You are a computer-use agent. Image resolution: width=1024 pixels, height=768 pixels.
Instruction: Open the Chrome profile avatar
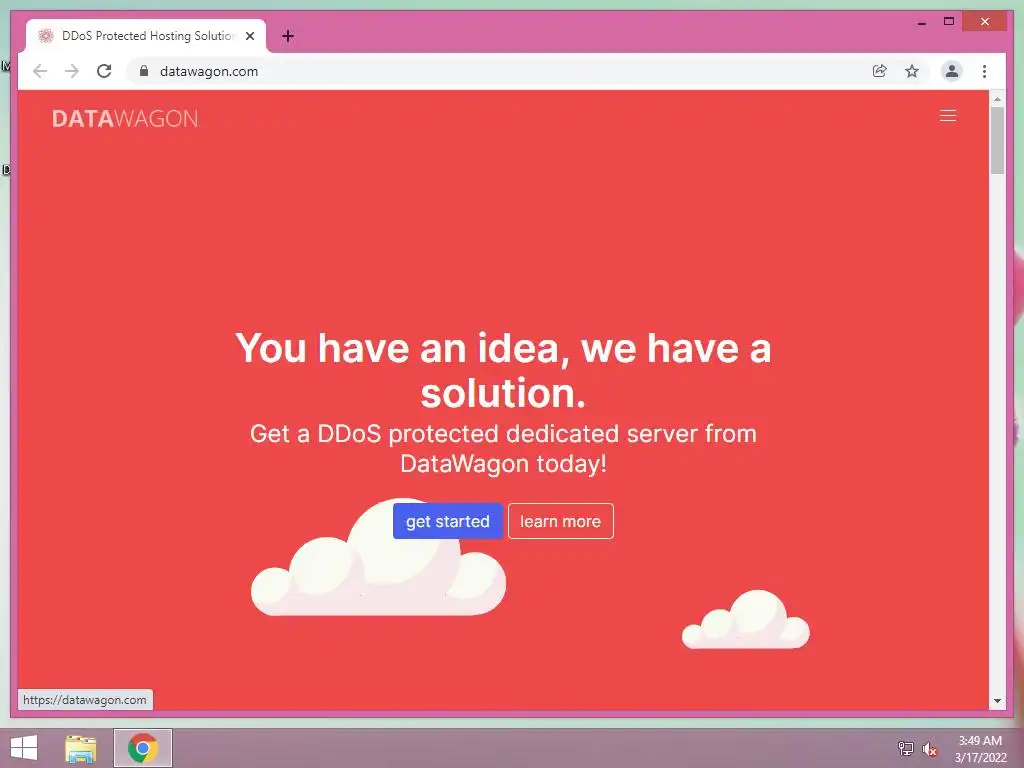tap(952, 71)
